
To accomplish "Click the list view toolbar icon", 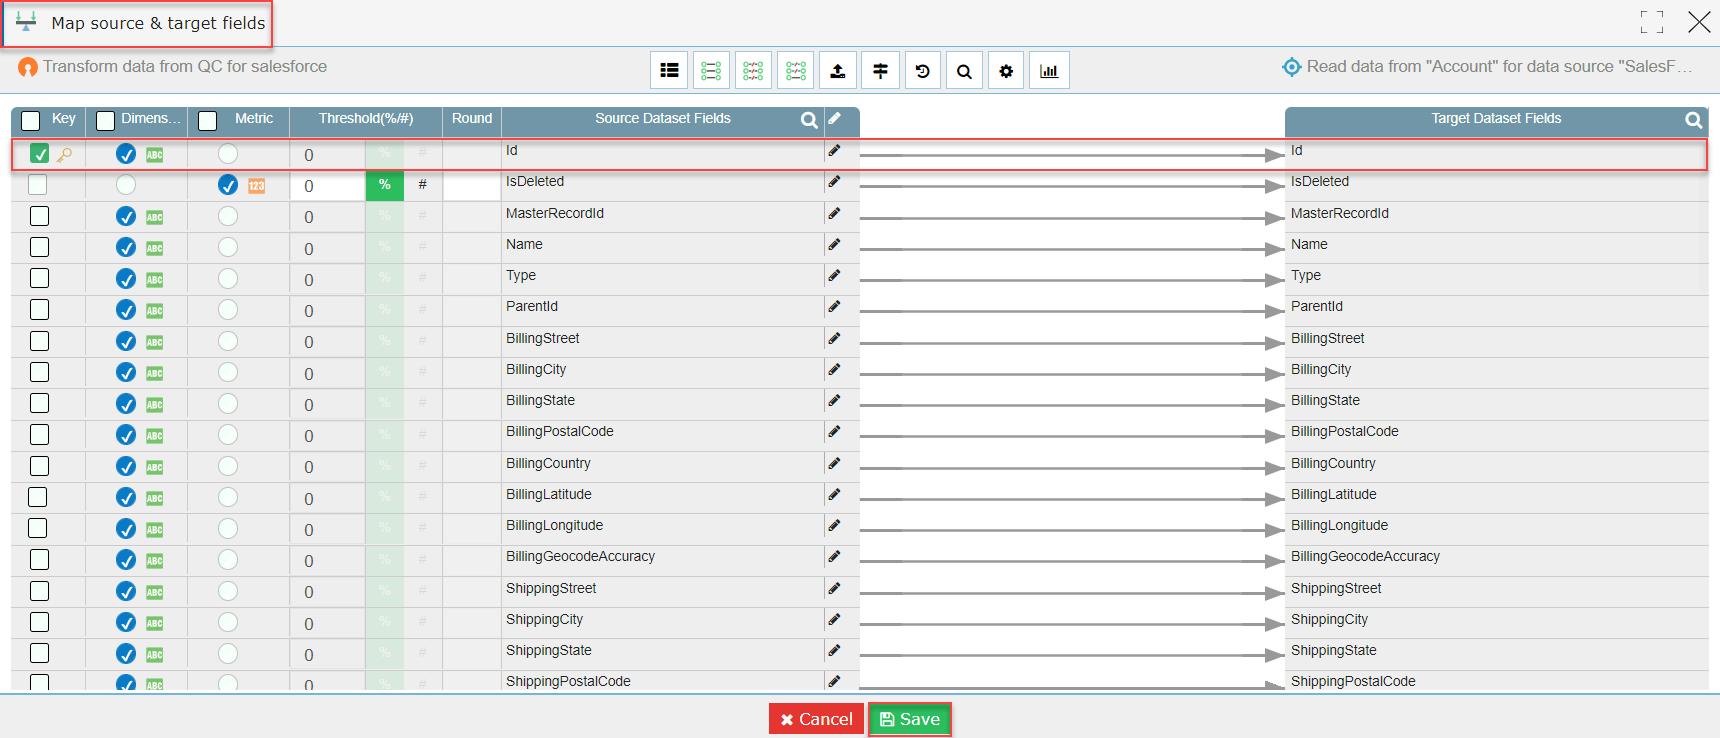I will [x=669, y=71].
